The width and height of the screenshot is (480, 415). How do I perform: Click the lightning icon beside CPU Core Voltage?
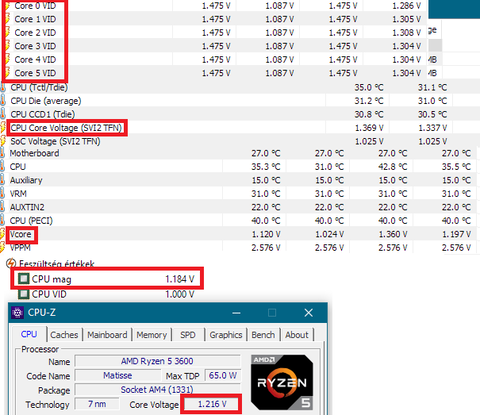[x=3, y=128]
